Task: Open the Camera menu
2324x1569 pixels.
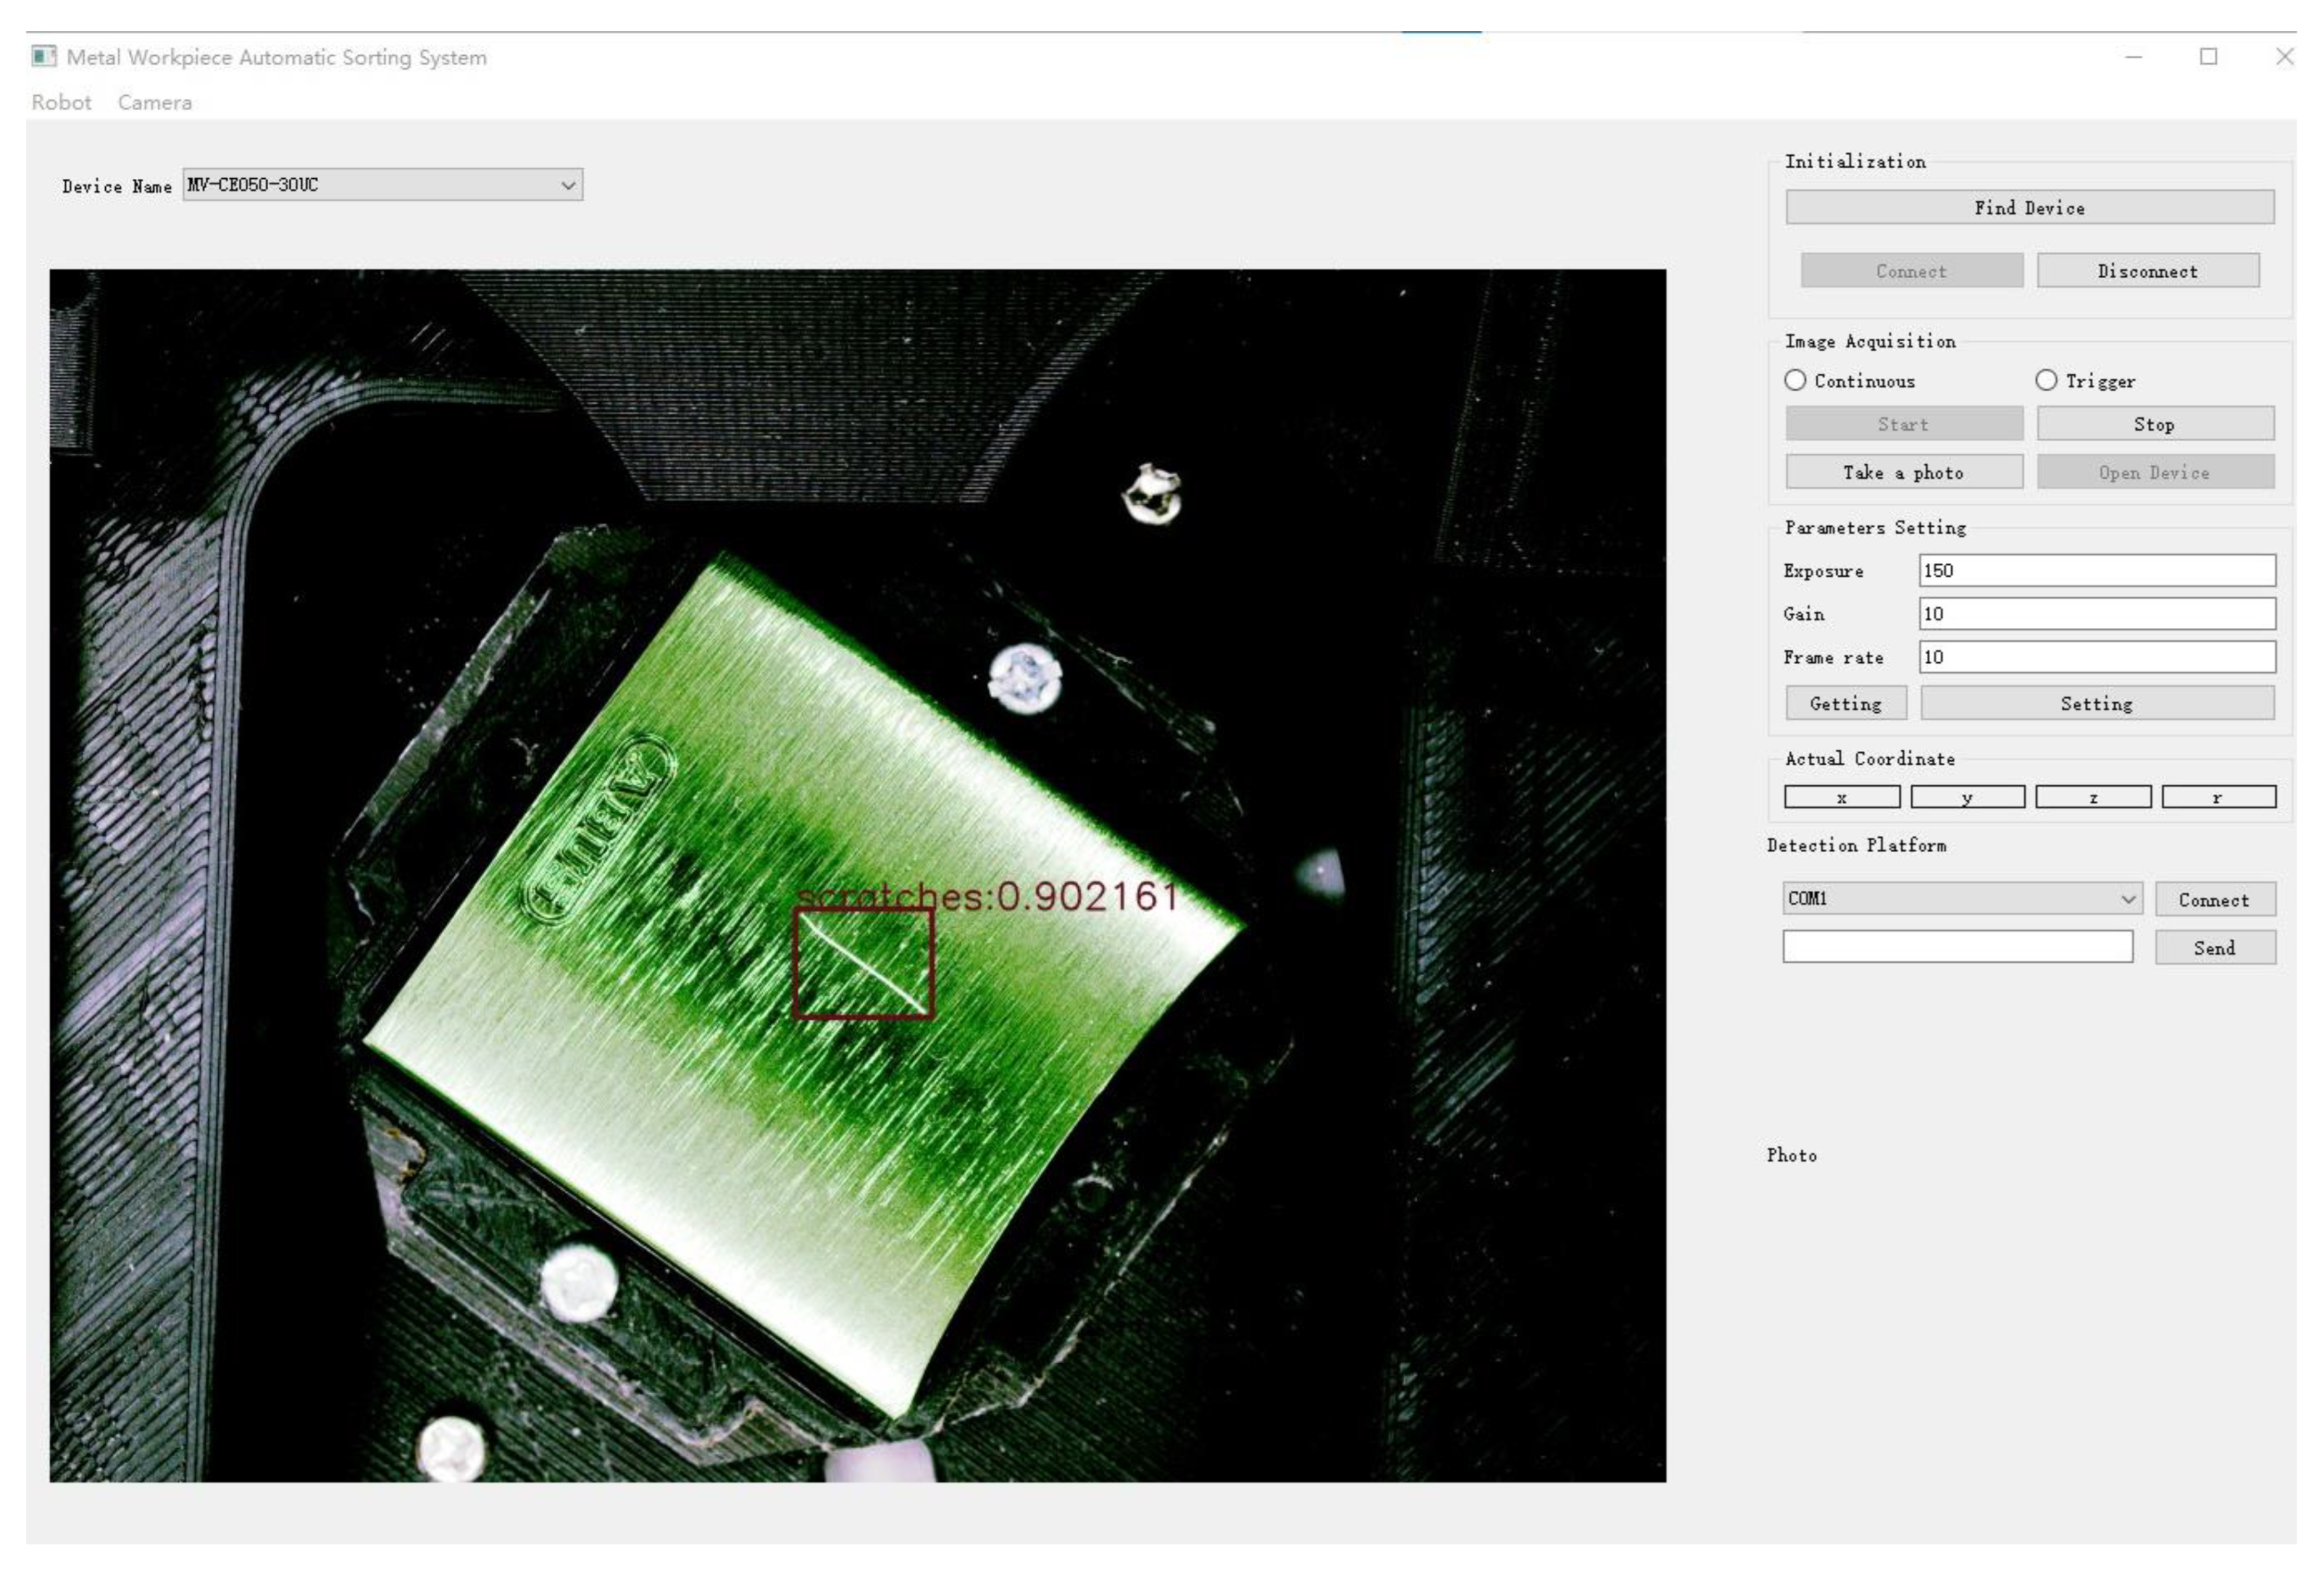Action: pyautogui.click(x=154, y=102)
